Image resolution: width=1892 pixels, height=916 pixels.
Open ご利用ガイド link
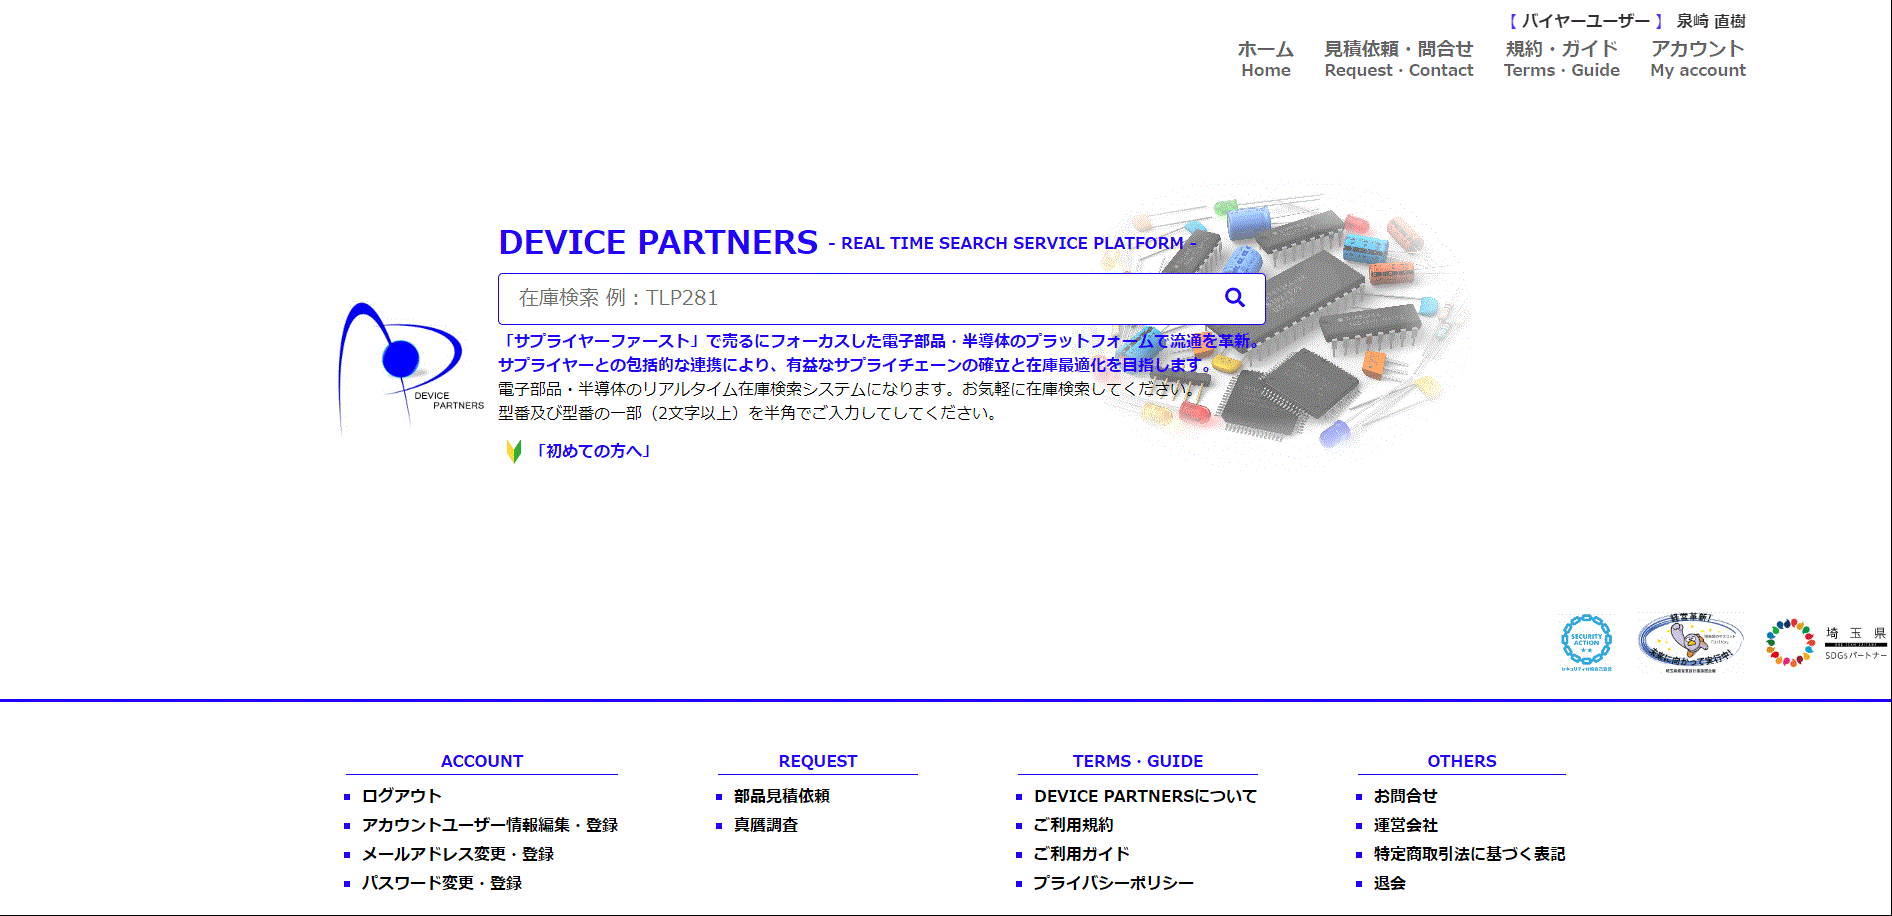click(x=1082, y=854)
